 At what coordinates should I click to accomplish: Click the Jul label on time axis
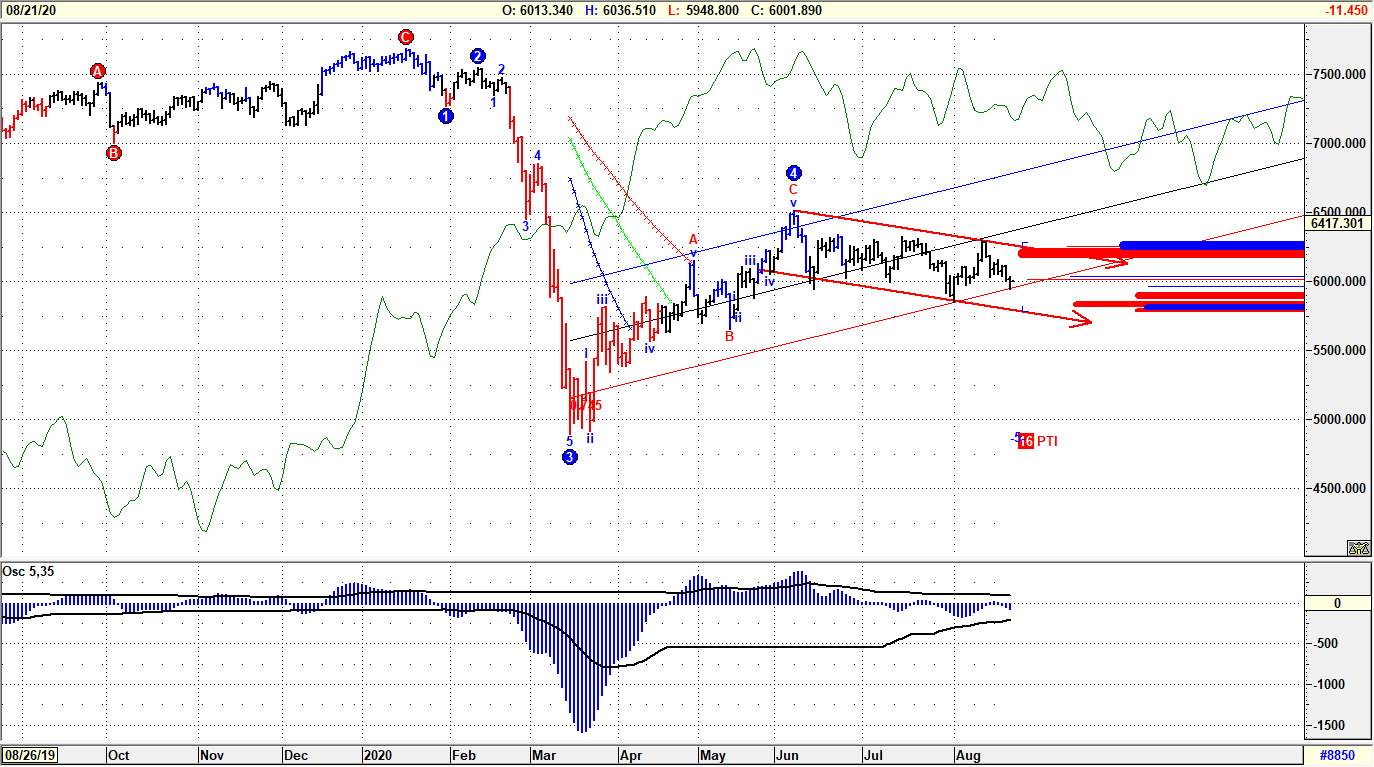[x=875, y=756]
